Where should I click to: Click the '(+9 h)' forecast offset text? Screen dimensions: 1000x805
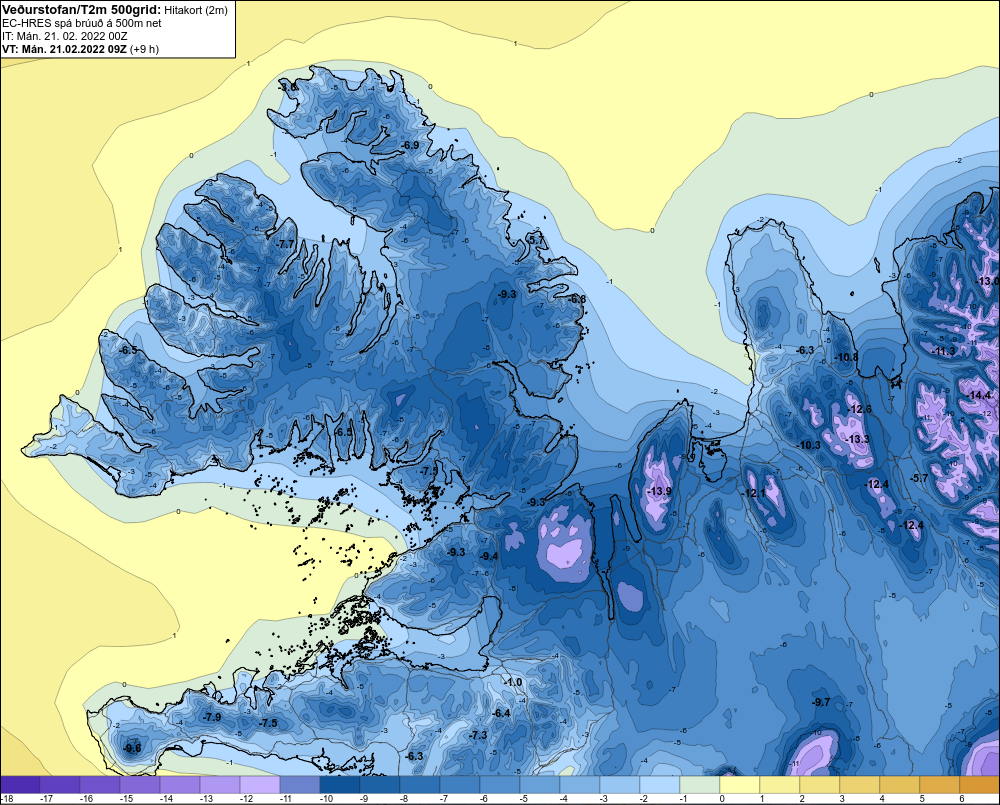pyautogui.click(x=144, y=49)
